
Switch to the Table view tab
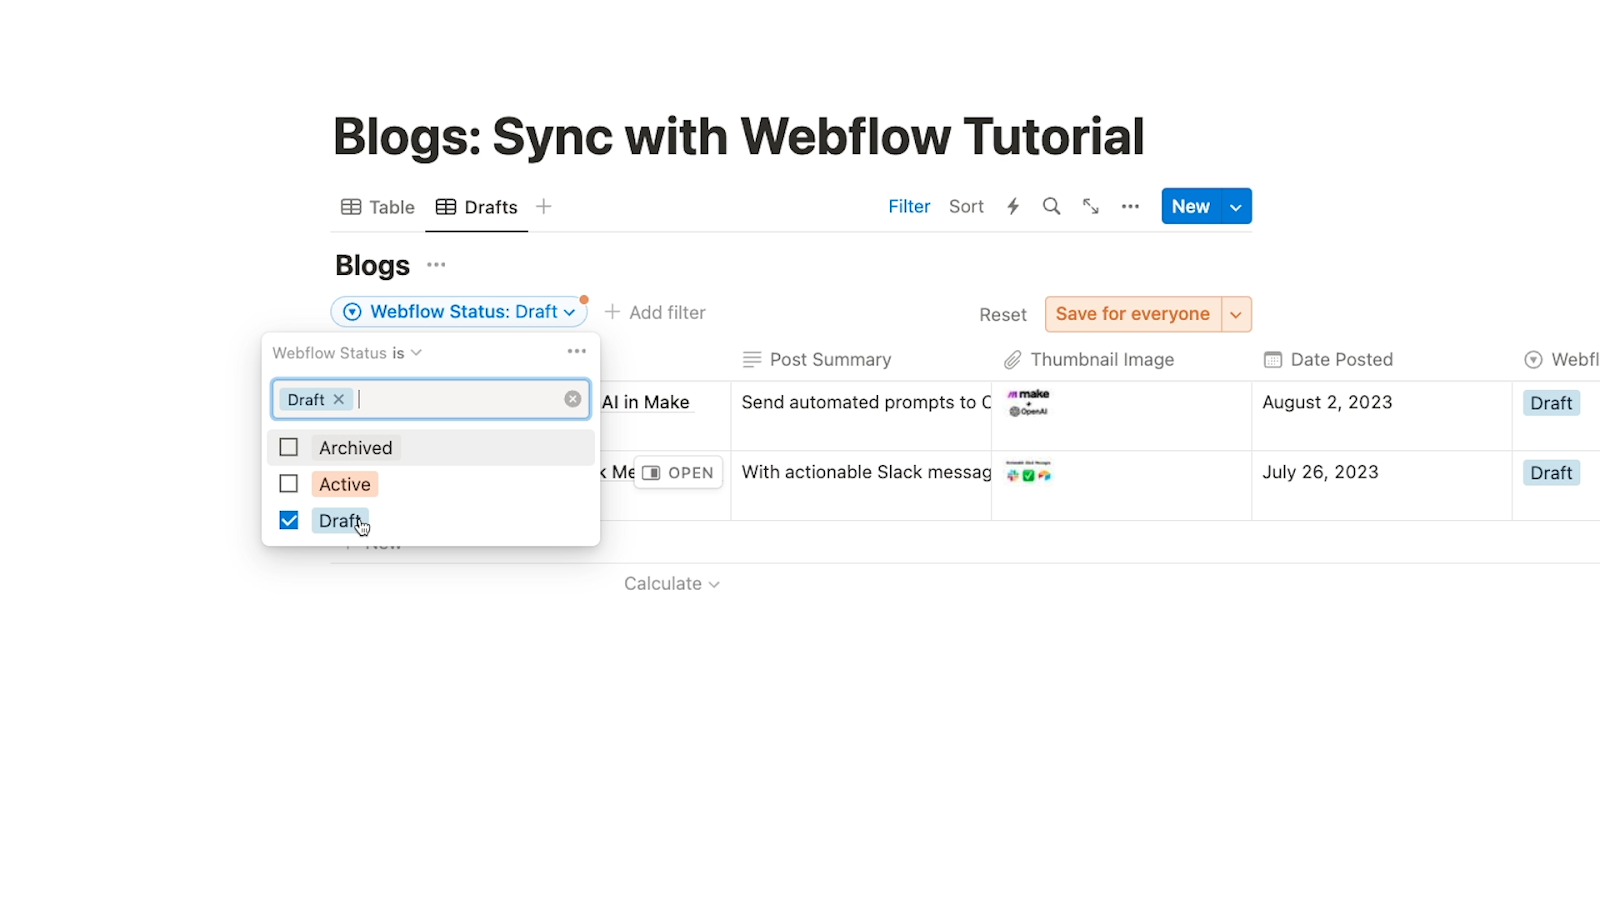pos(378,207)
